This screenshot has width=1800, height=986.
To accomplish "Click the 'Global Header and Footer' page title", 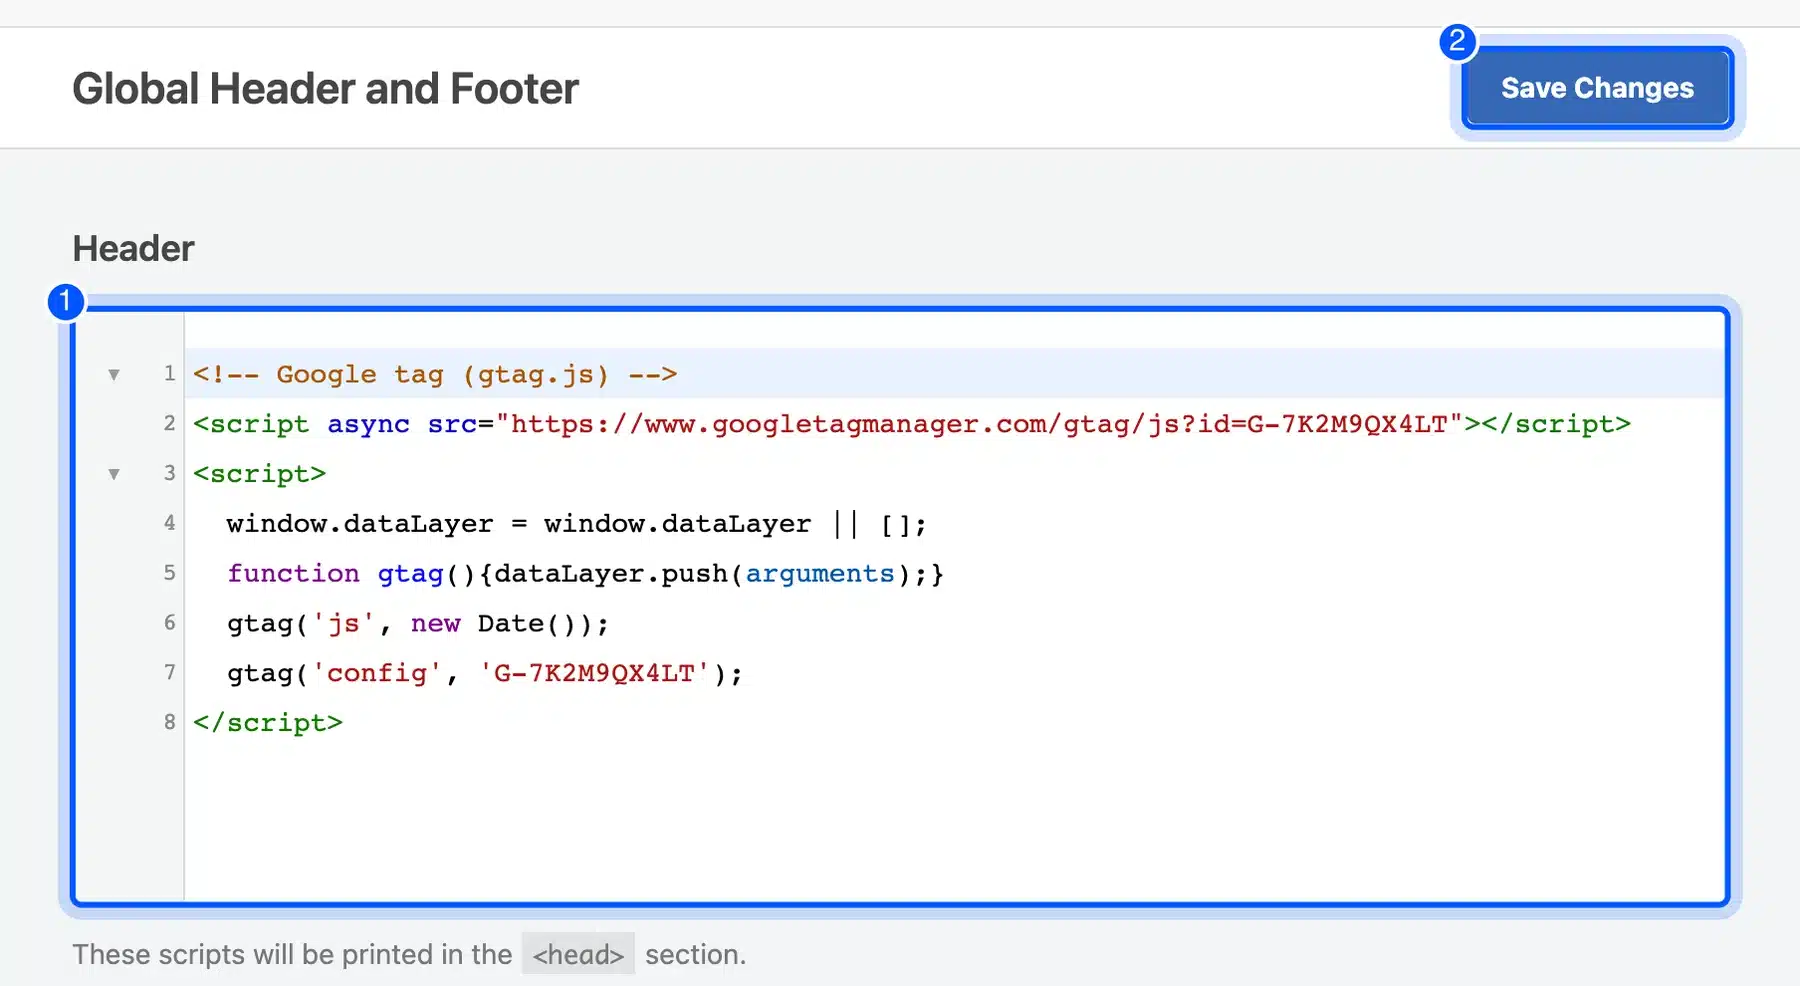I will click(325, 89).
